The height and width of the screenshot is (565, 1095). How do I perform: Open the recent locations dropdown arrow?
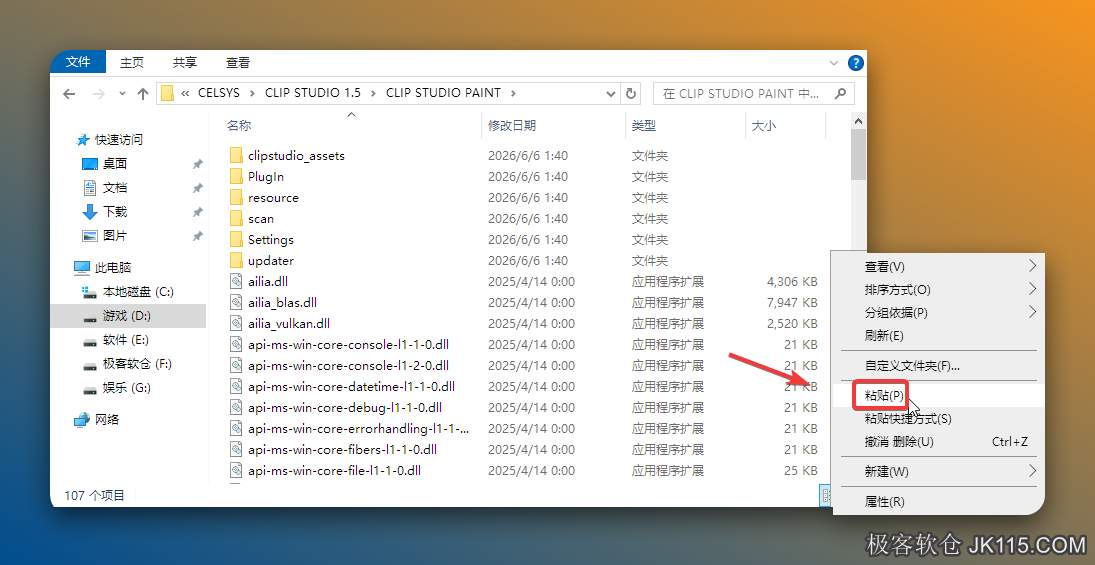(122, 94)
